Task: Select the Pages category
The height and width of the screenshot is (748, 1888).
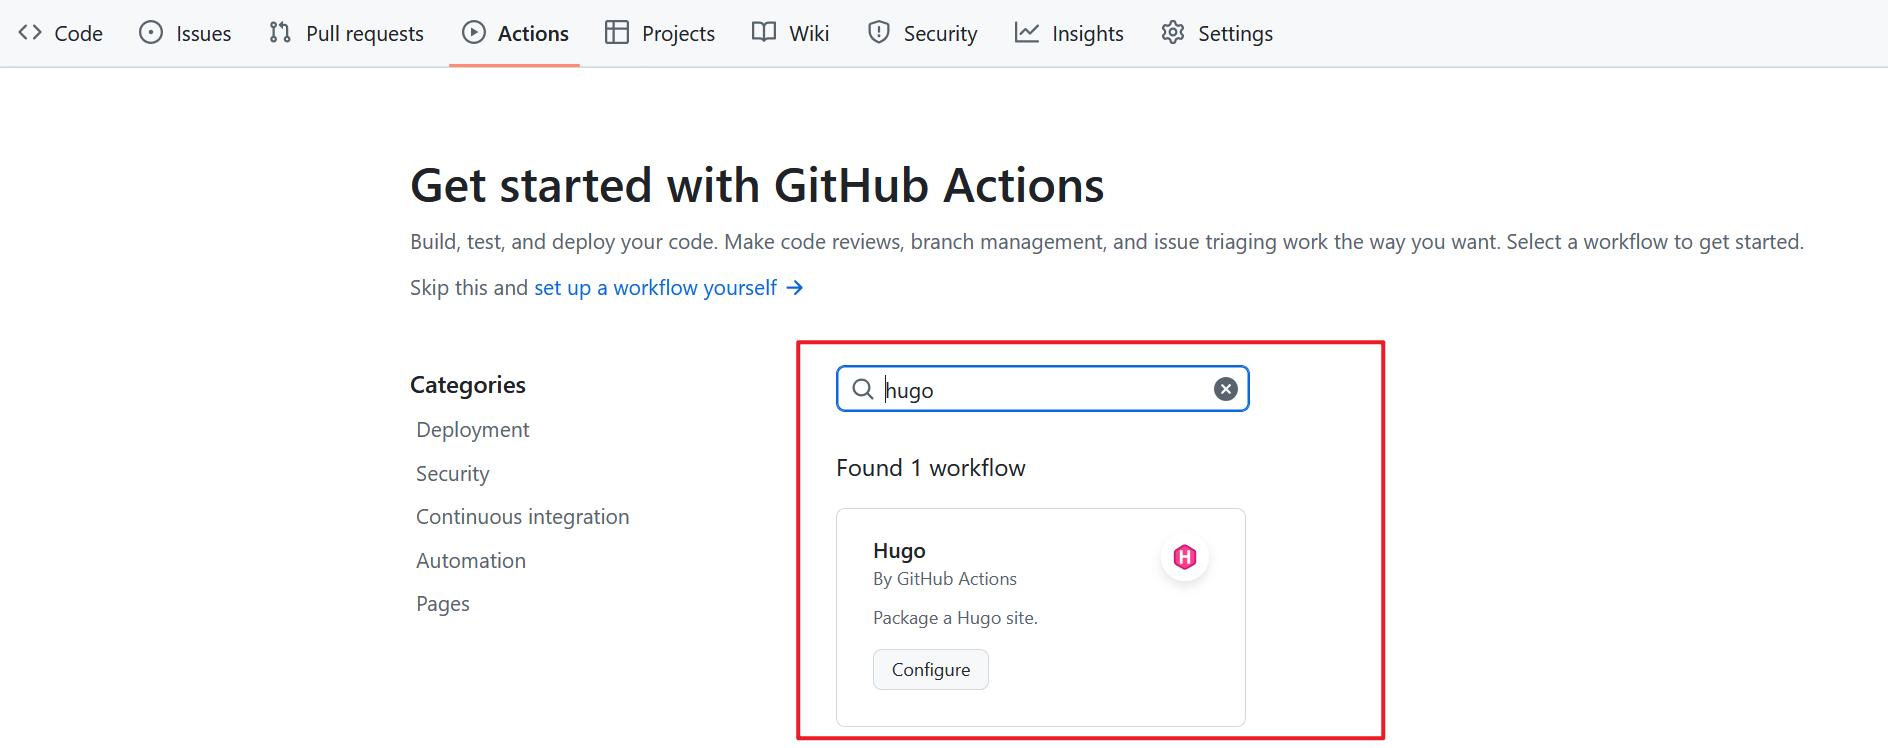Action: click(x=443, y=604)
